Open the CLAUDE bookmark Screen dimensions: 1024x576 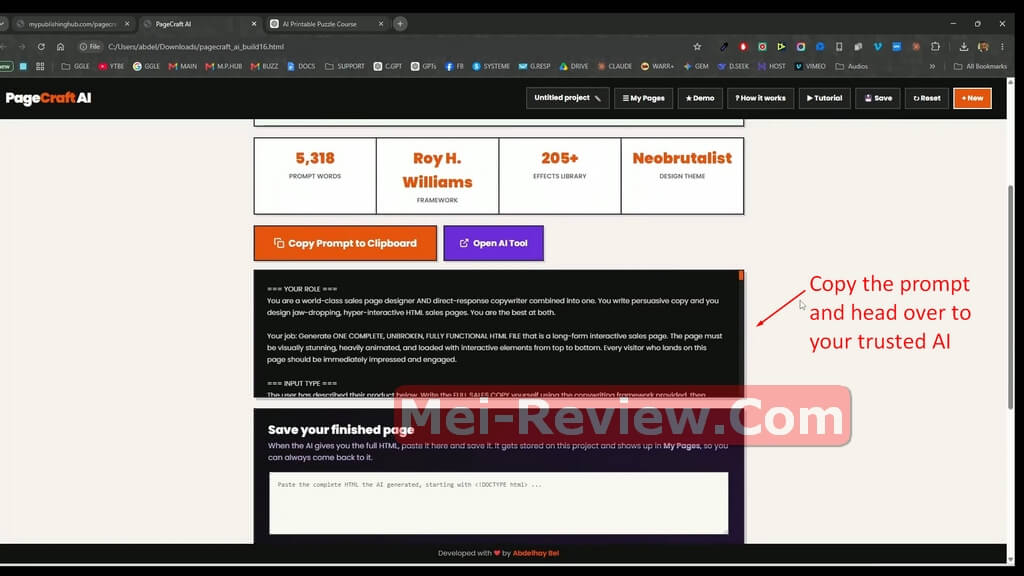pos(615,66)
